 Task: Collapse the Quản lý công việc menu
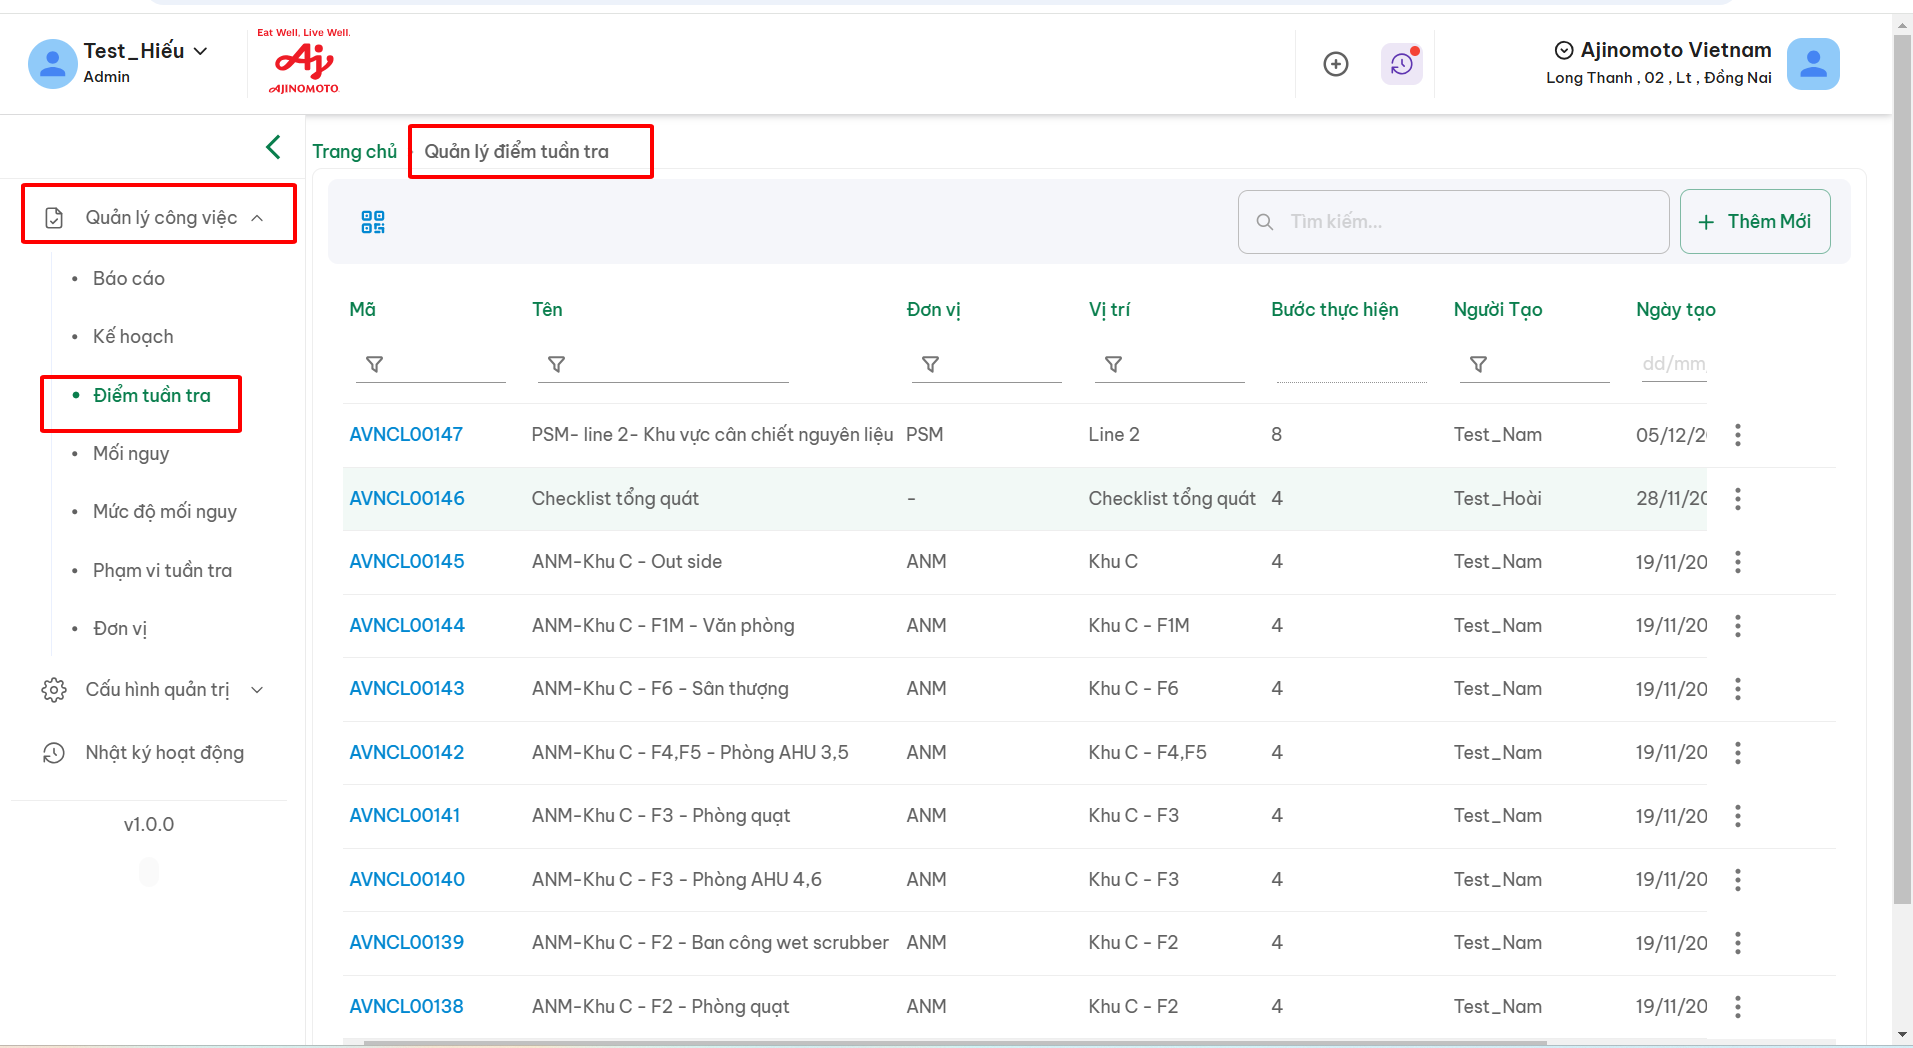click(257, 218)
